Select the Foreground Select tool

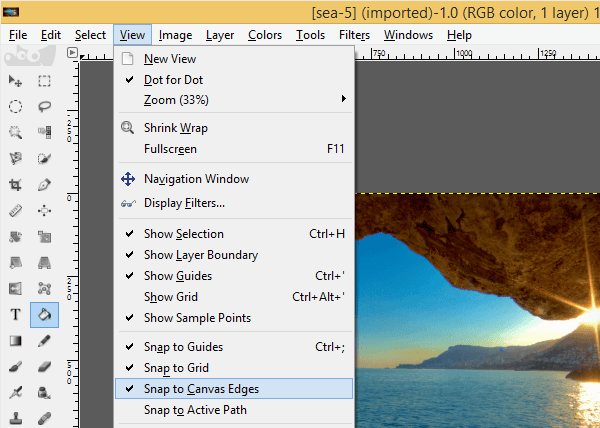[x=44, y=158]
